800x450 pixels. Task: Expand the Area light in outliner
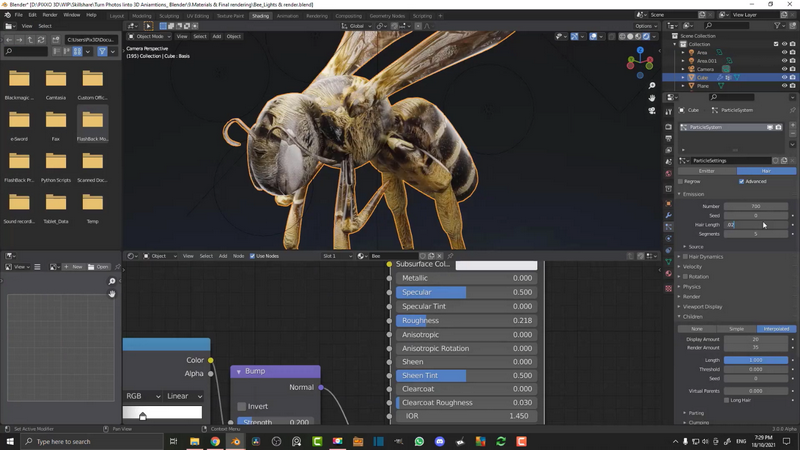coord(683,53)
